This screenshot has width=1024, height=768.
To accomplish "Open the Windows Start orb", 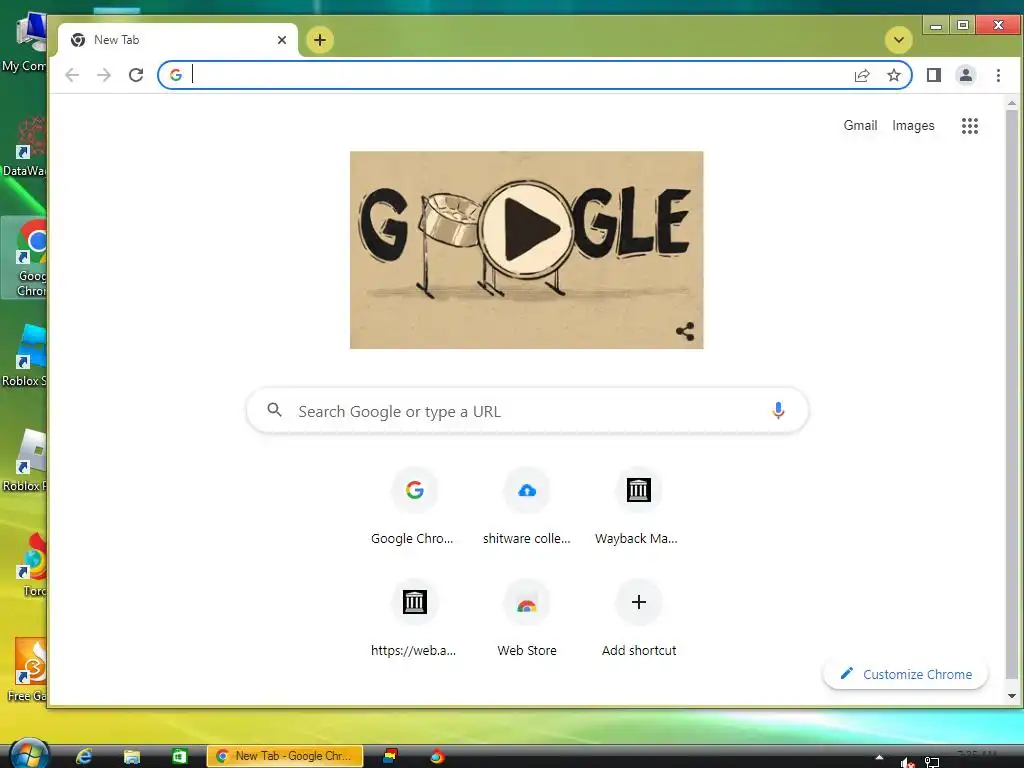I will pos(29,755).
